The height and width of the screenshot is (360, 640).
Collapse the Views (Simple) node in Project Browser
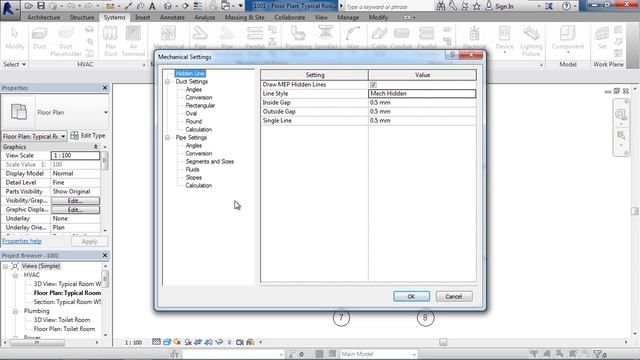tap(5, 266)
